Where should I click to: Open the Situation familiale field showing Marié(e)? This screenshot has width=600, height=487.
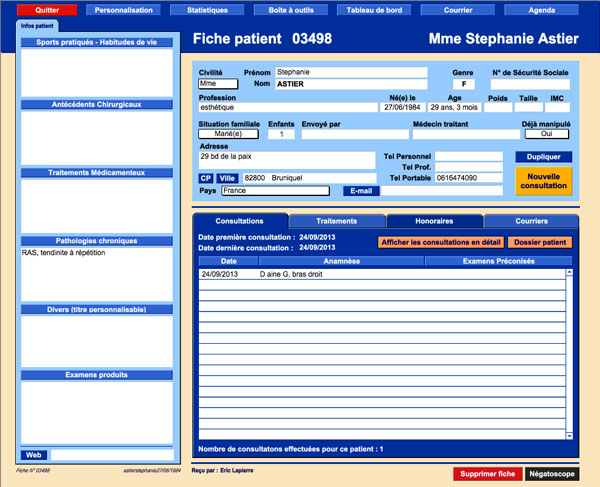[x=230, y=134]
